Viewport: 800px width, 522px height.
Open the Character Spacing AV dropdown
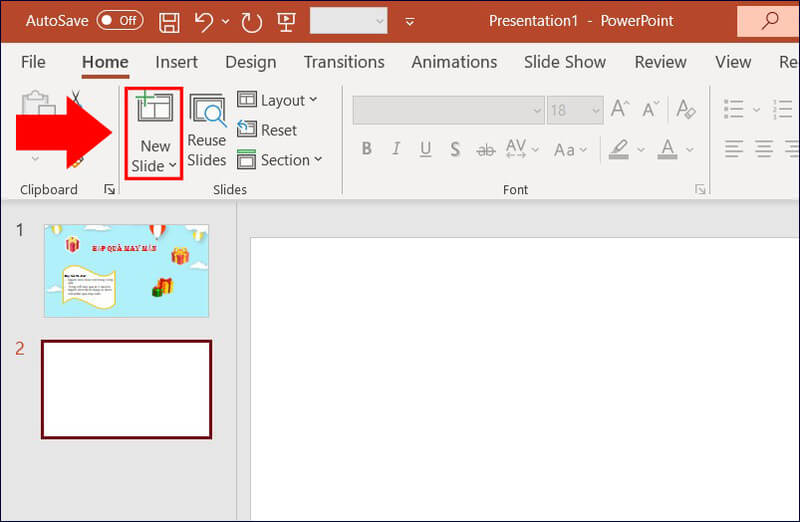521,149
